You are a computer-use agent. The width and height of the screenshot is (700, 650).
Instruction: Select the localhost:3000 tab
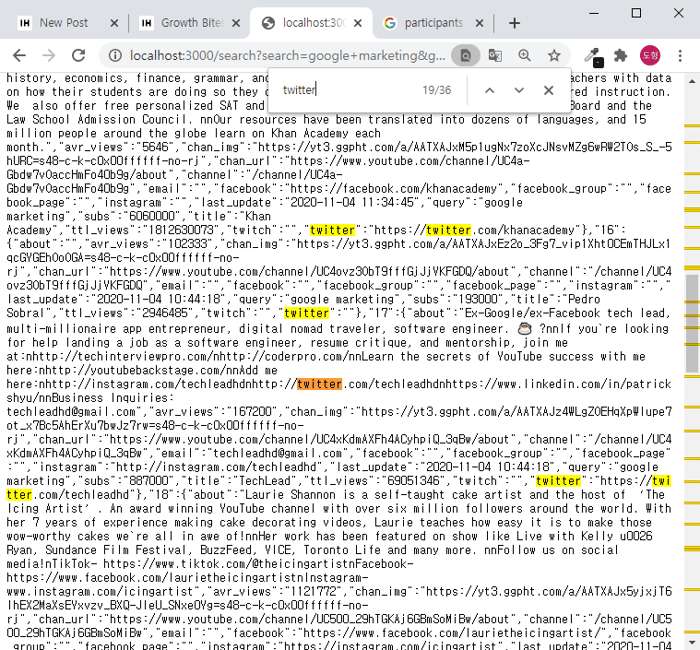pos(311,23)
